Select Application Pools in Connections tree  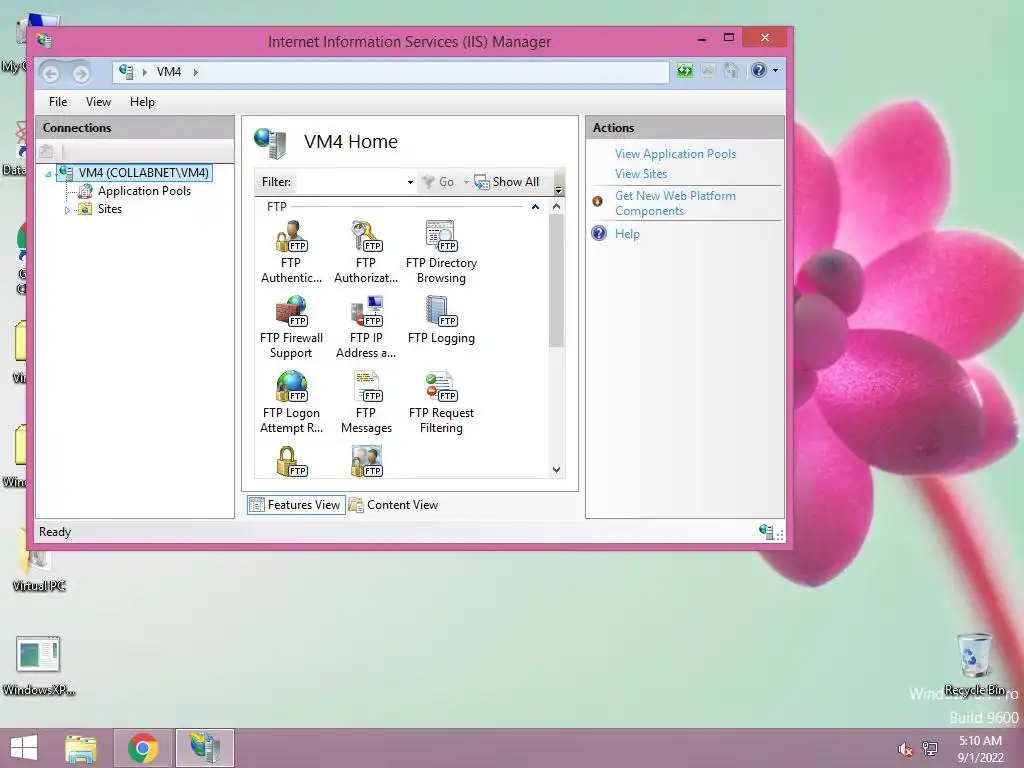[144, 191]
